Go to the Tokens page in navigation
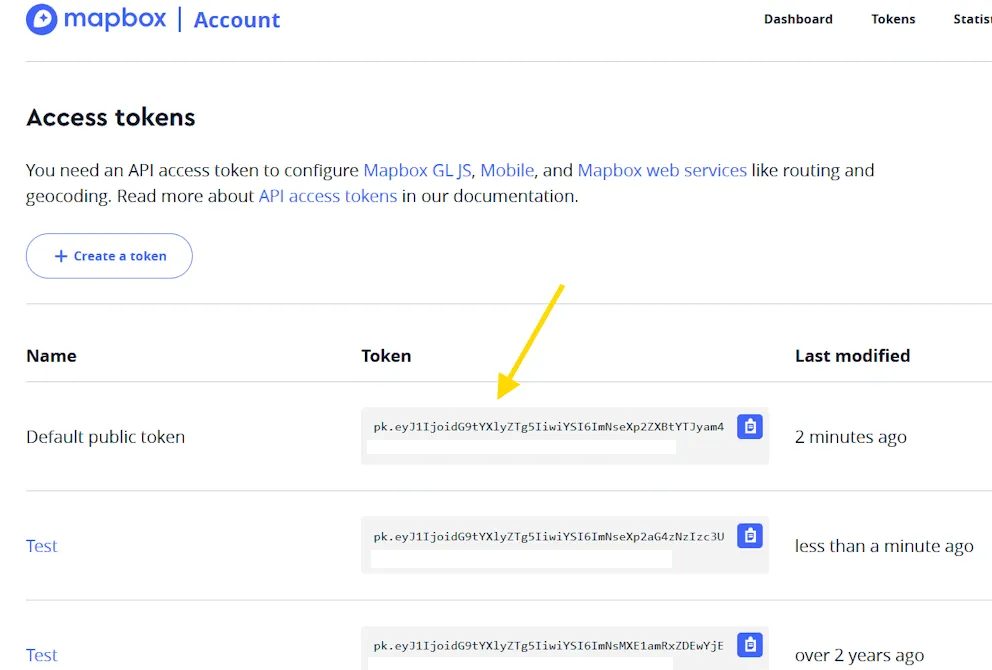992x670 pixels. pyautogui.click(x=893, y=19)
